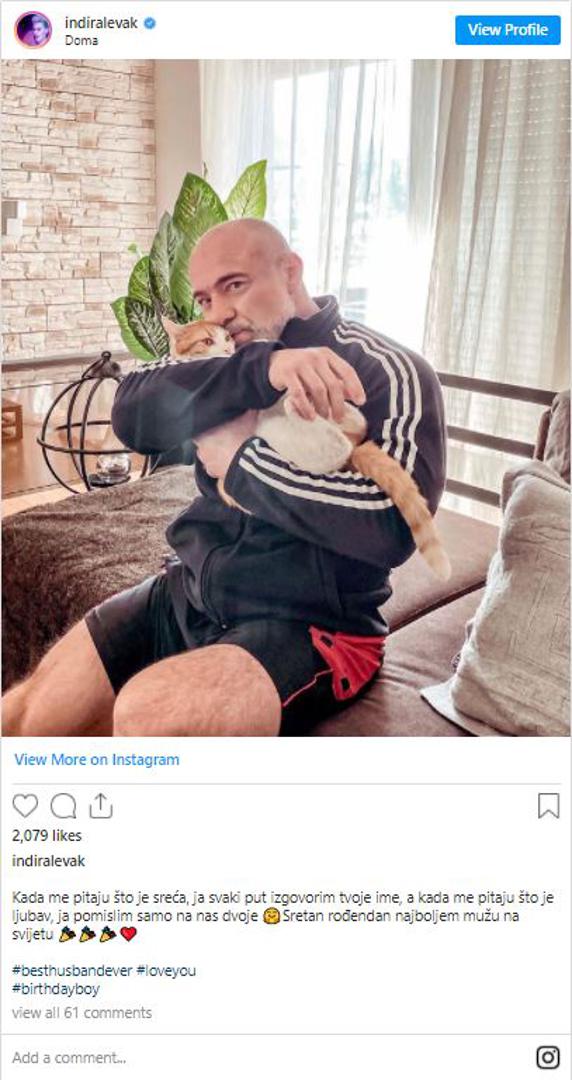Open Instagram via the bottom logo icon
The width and height of the screenshot is (572, 1080).
click(548, 1057)
